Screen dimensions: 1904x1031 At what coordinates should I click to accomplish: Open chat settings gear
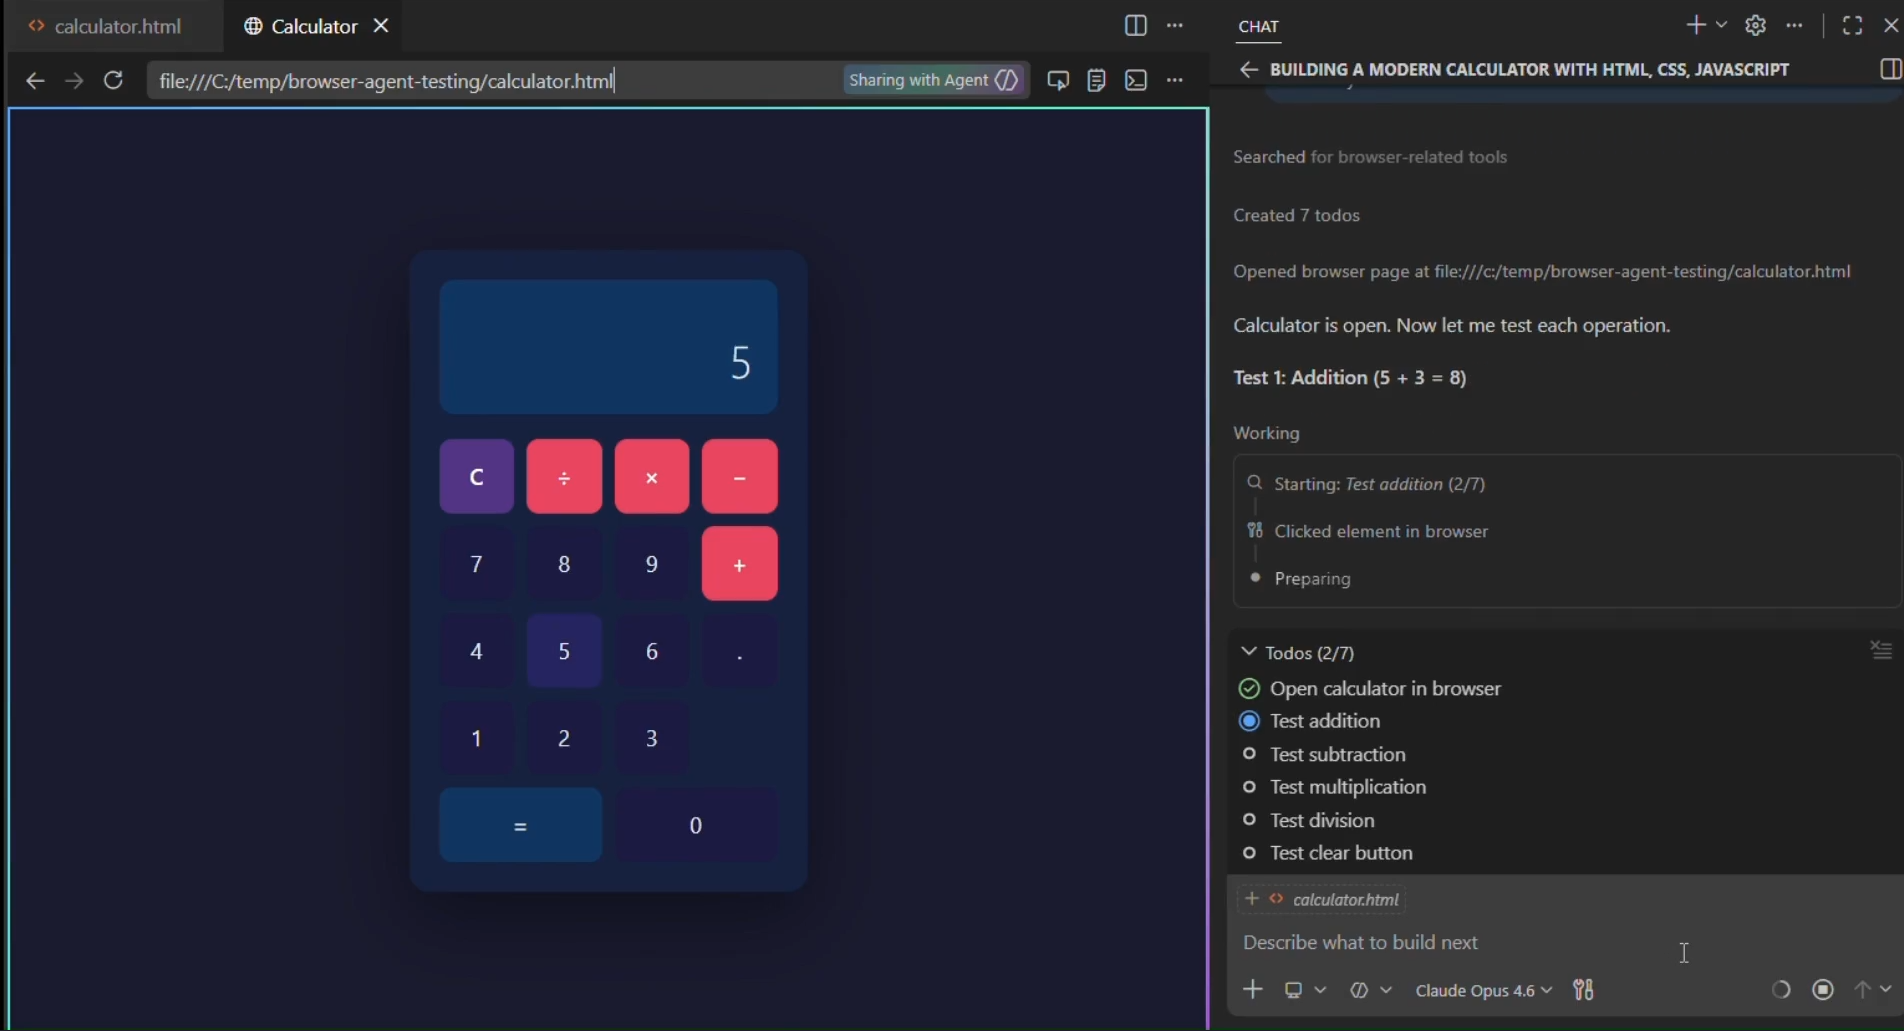coord(1755,26)
